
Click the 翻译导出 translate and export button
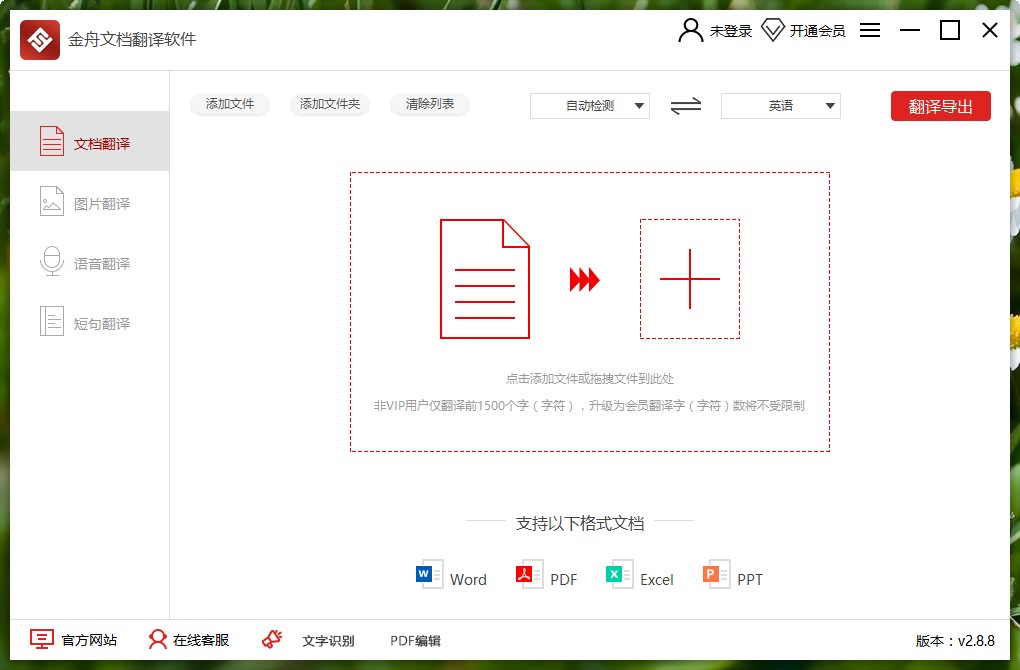tap(940, 106)
